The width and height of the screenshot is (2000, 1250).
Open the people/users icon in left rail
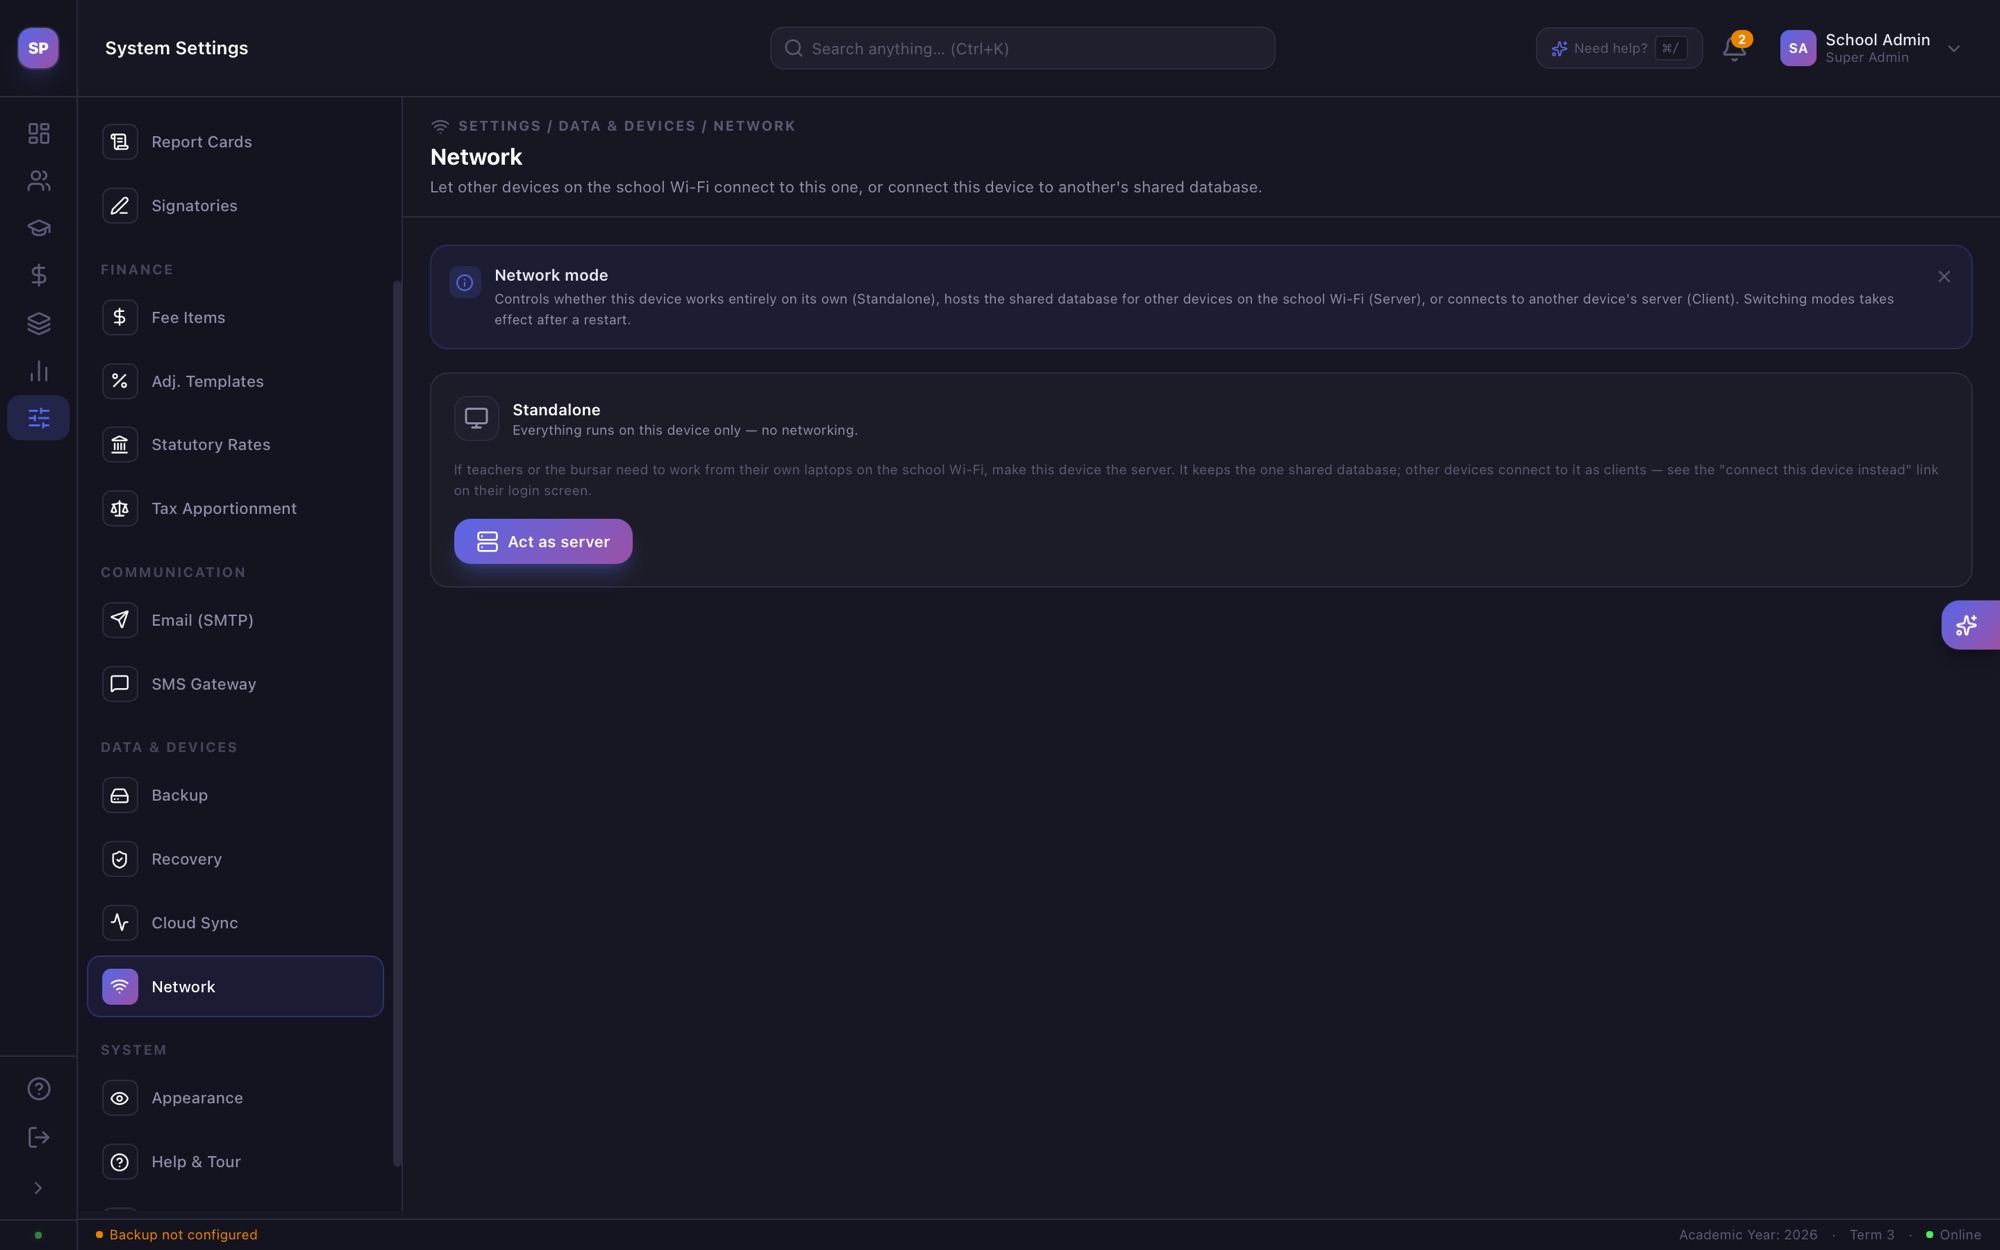38,180
